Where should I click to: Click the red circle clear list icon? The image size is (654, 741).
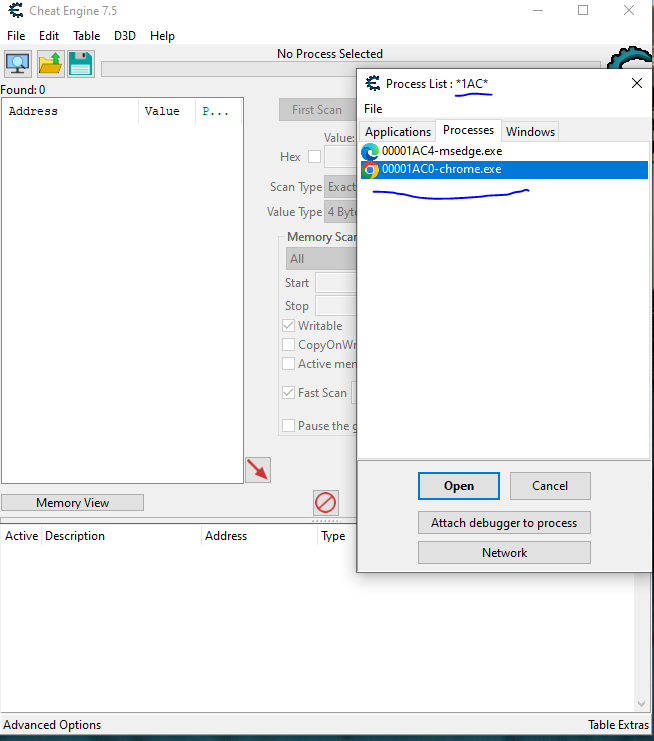[x=326, y=503]
